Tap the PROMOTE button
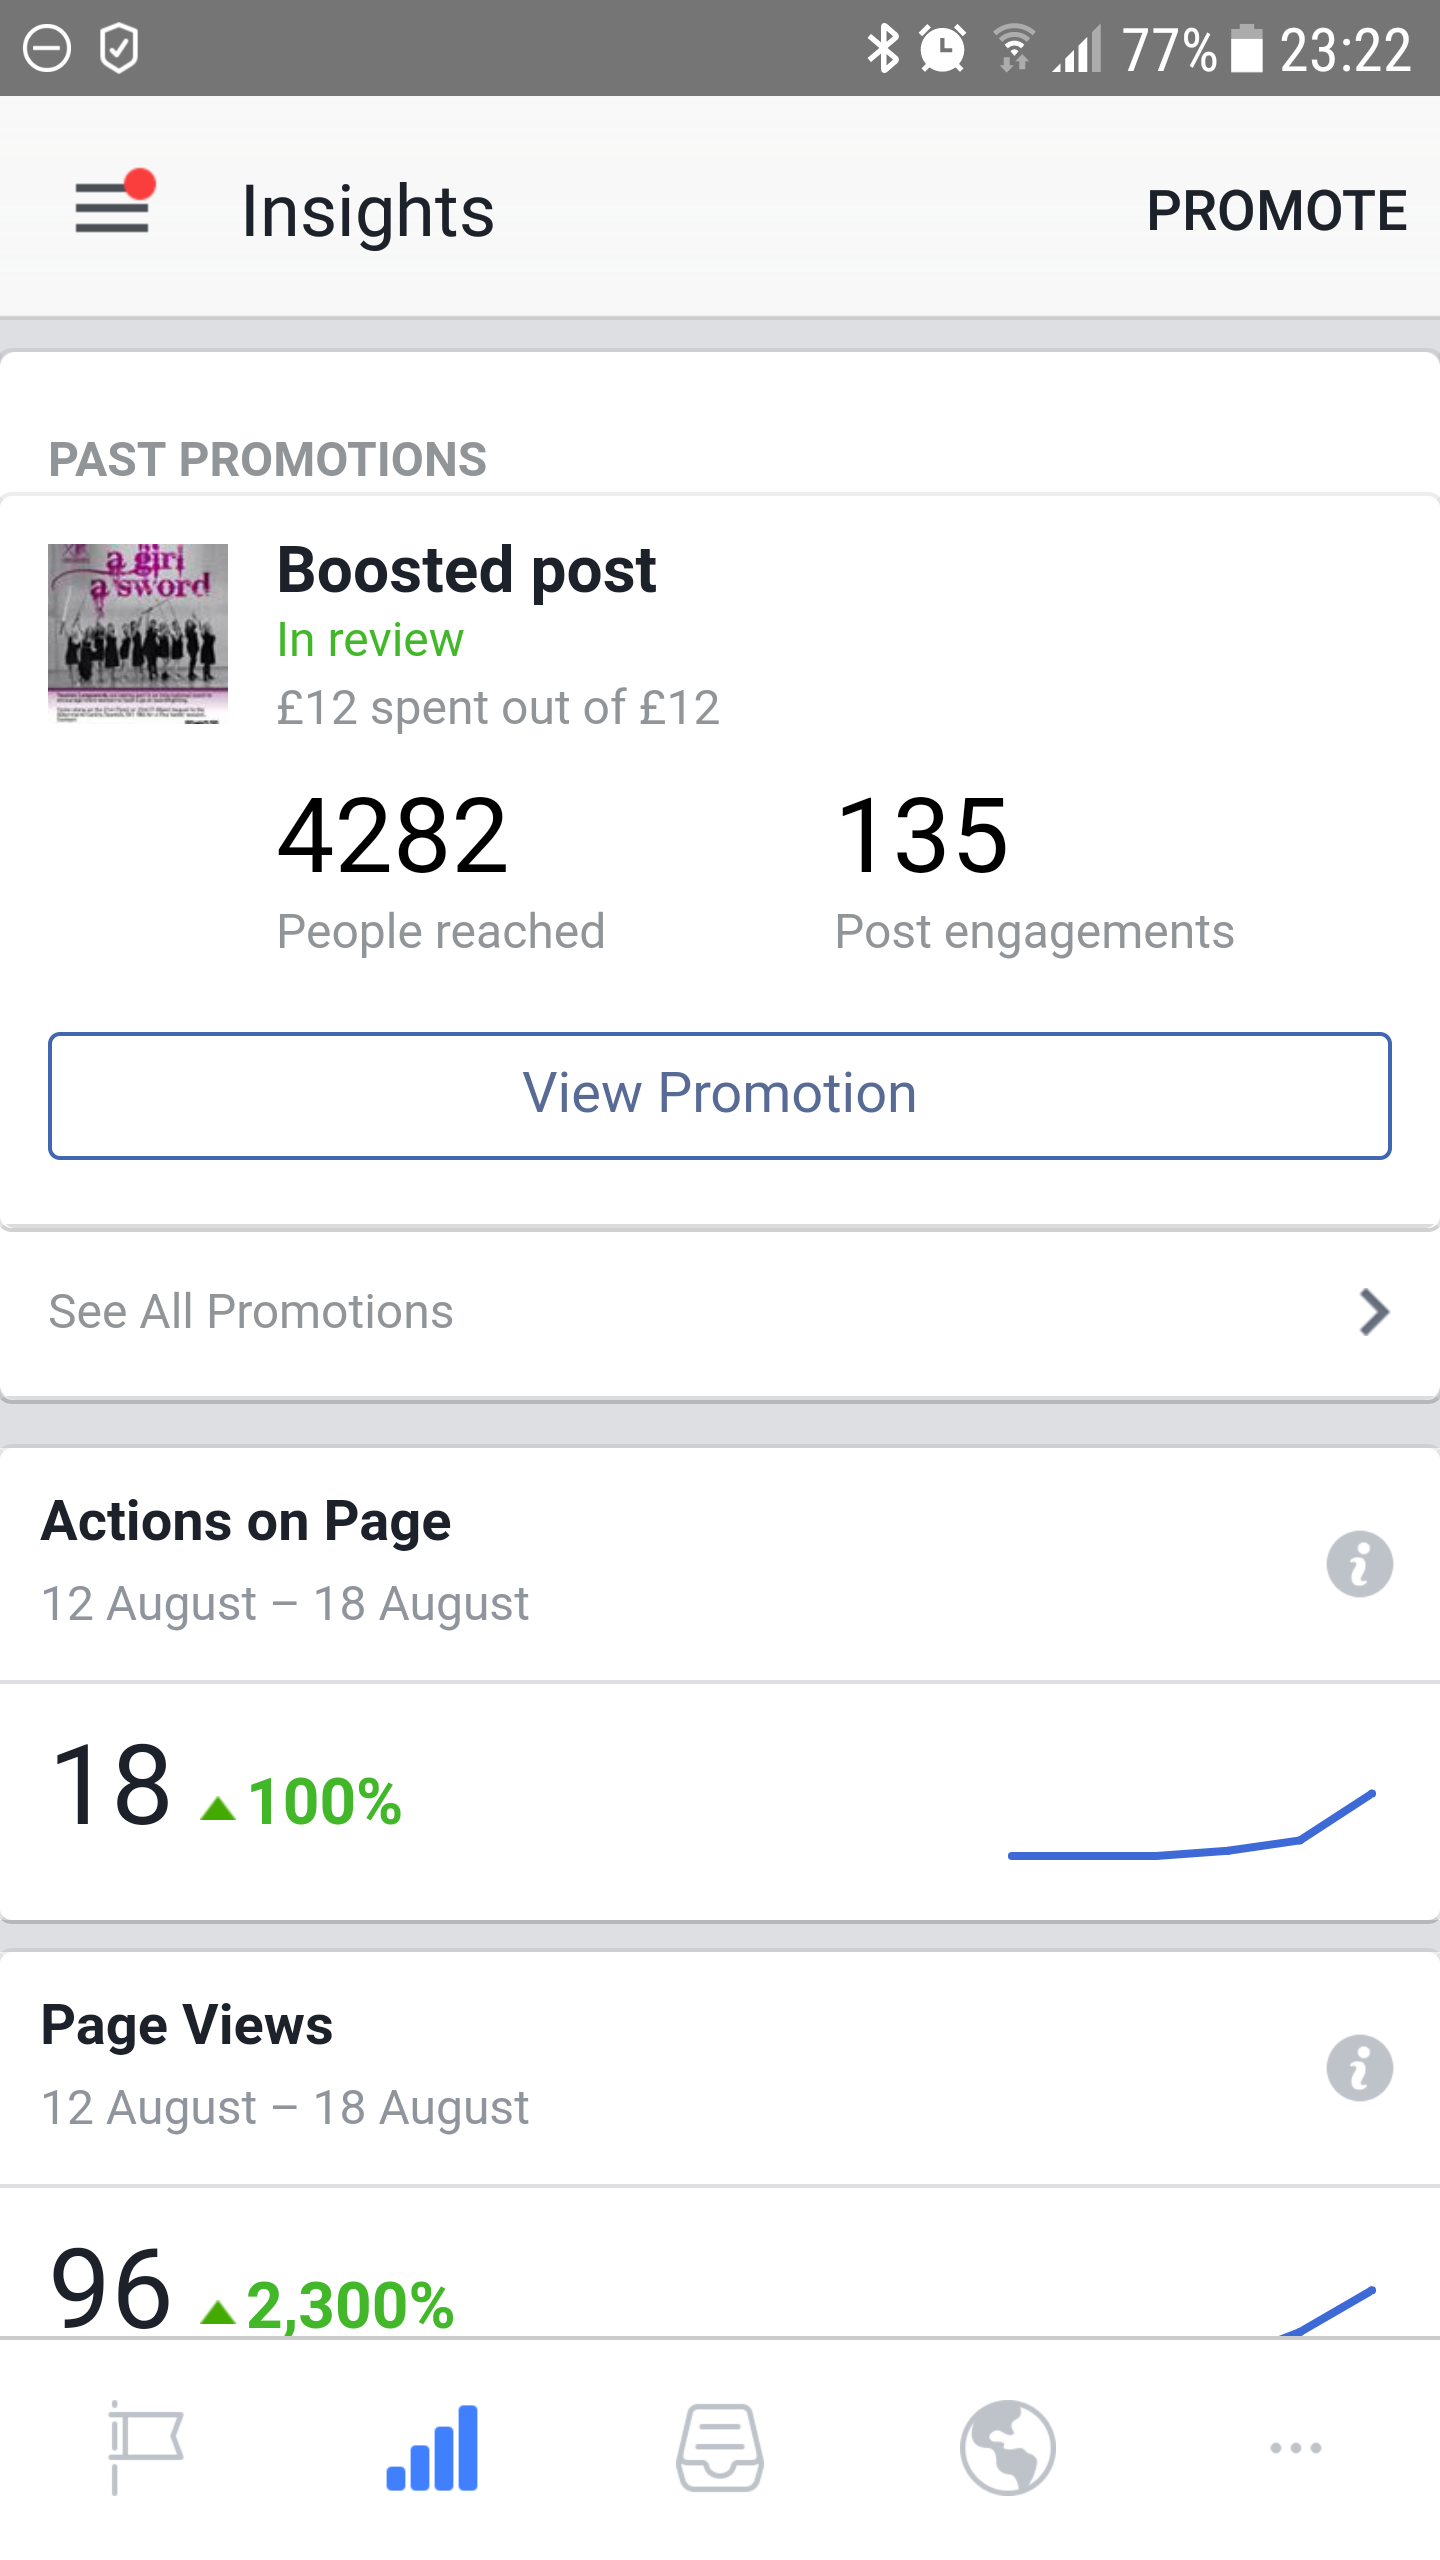 click(x=1276, y=211)
